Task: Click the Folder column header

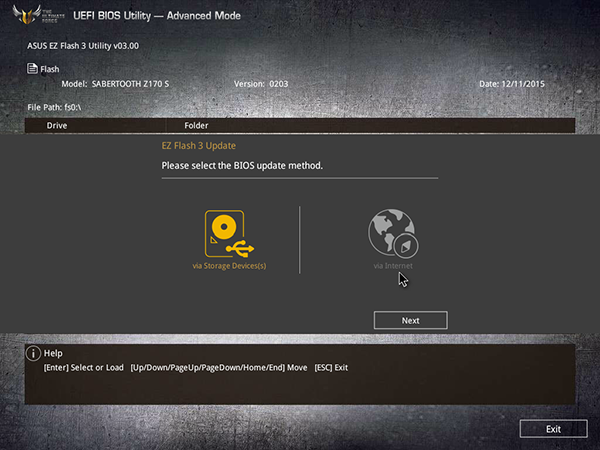Action: (196, 126)
